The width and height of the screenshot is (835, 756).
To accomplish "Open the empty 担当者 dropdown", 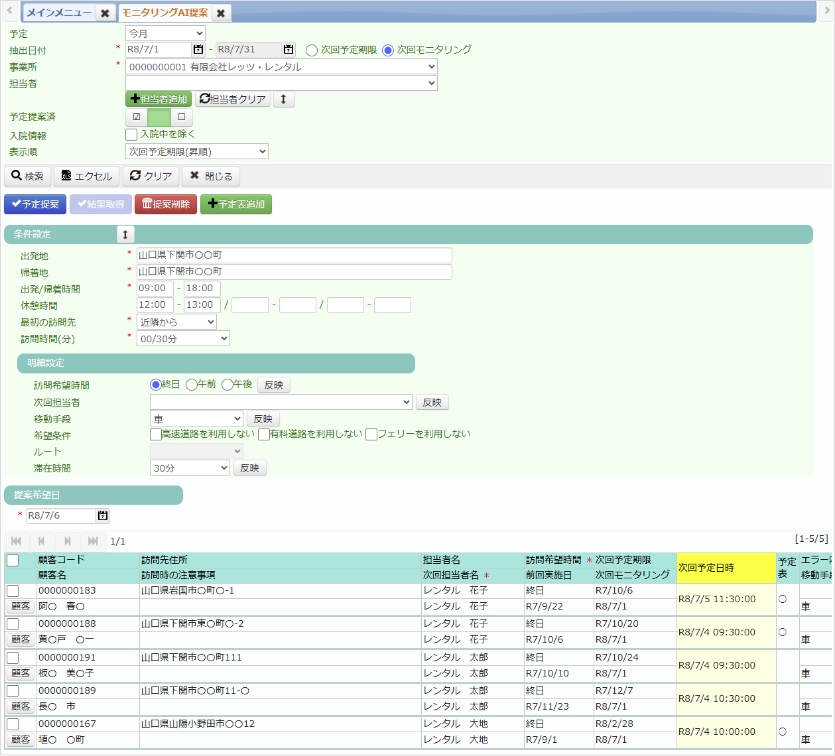I will [281, 83].
